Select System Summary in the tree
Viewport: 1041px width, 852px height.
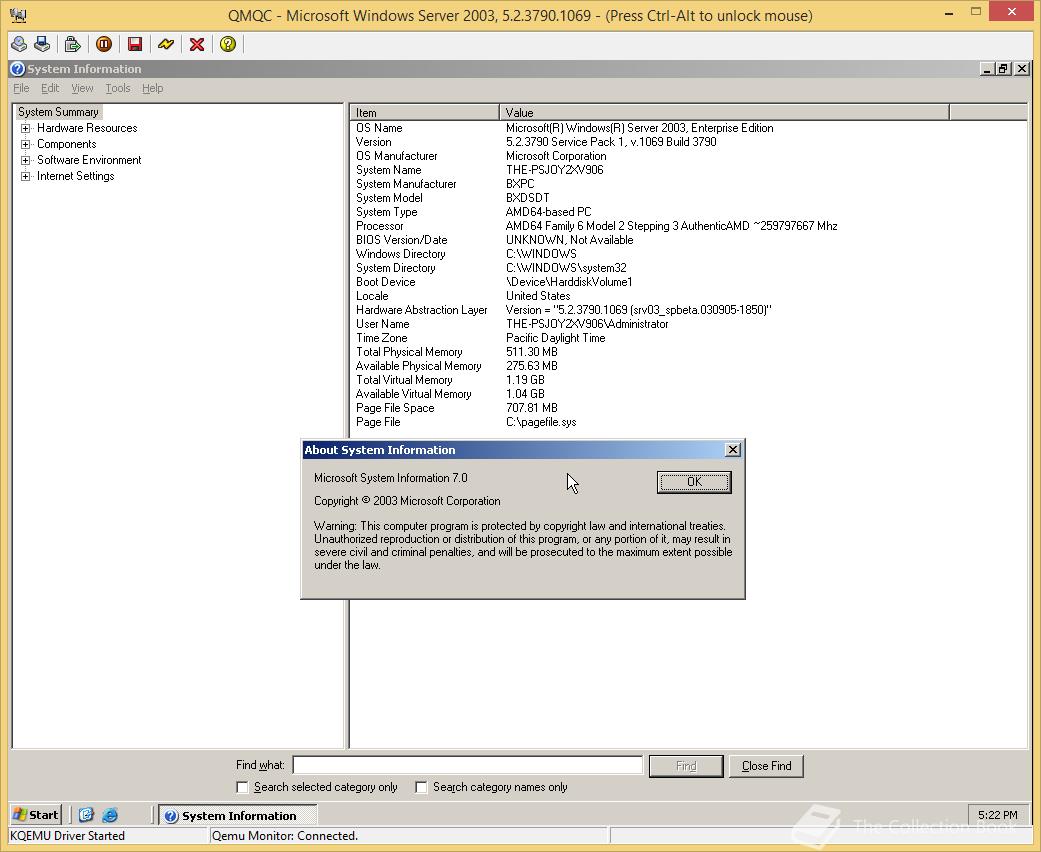coord(58,112)
